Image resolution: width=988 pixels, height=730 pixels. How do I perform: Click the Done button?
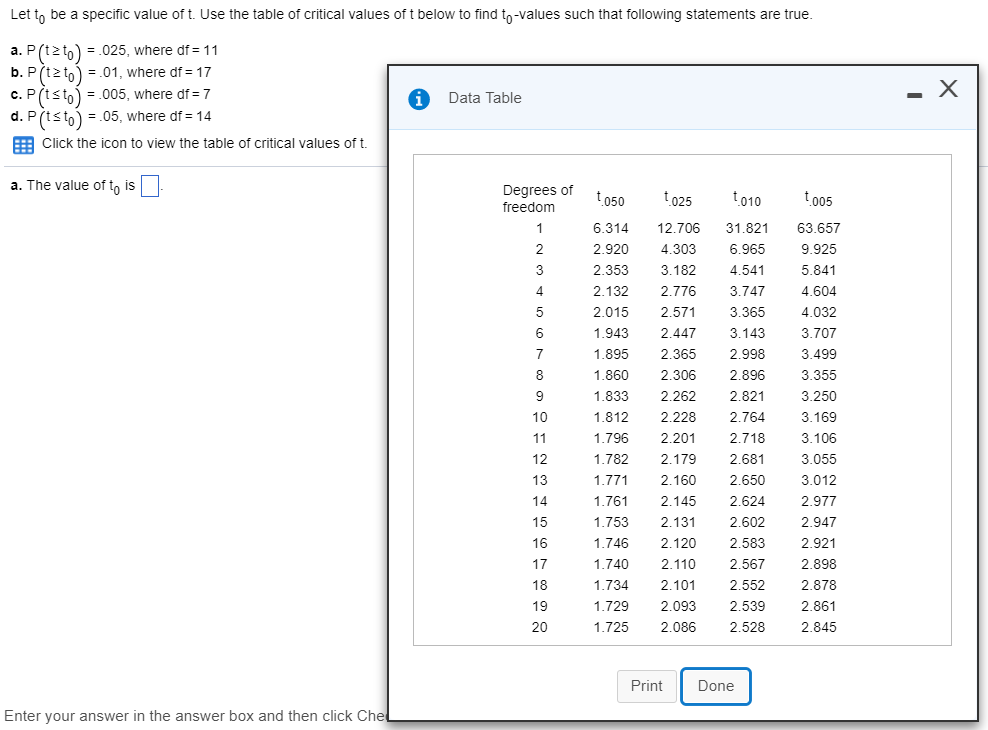(x=715, y=686)
